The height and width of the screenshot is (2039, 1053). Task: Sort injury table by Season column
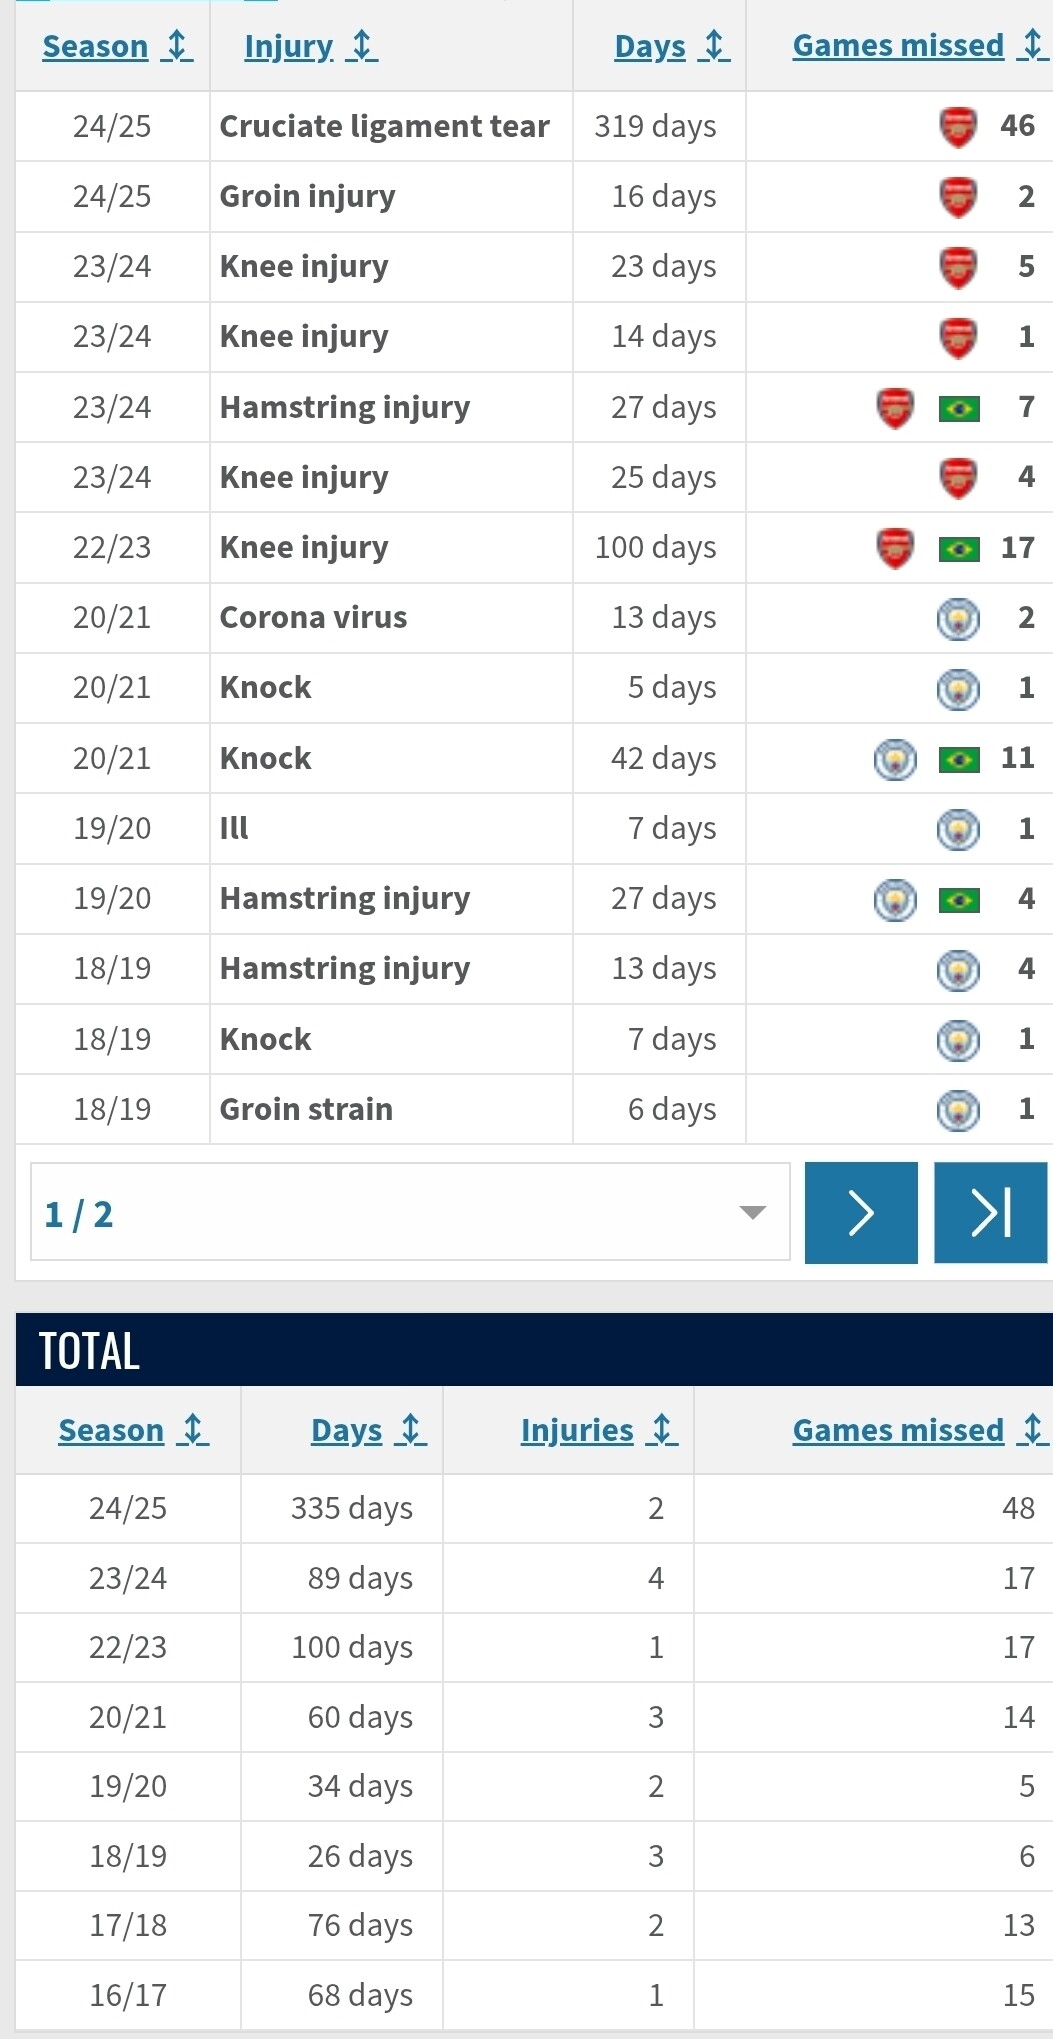(x=118, y=46)
